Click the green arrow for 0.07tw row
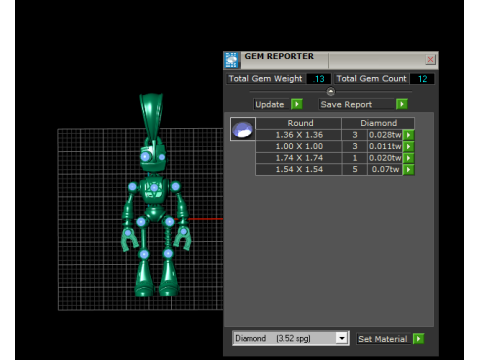Screen dimensions: 480x360 click(x=408, y=169)
